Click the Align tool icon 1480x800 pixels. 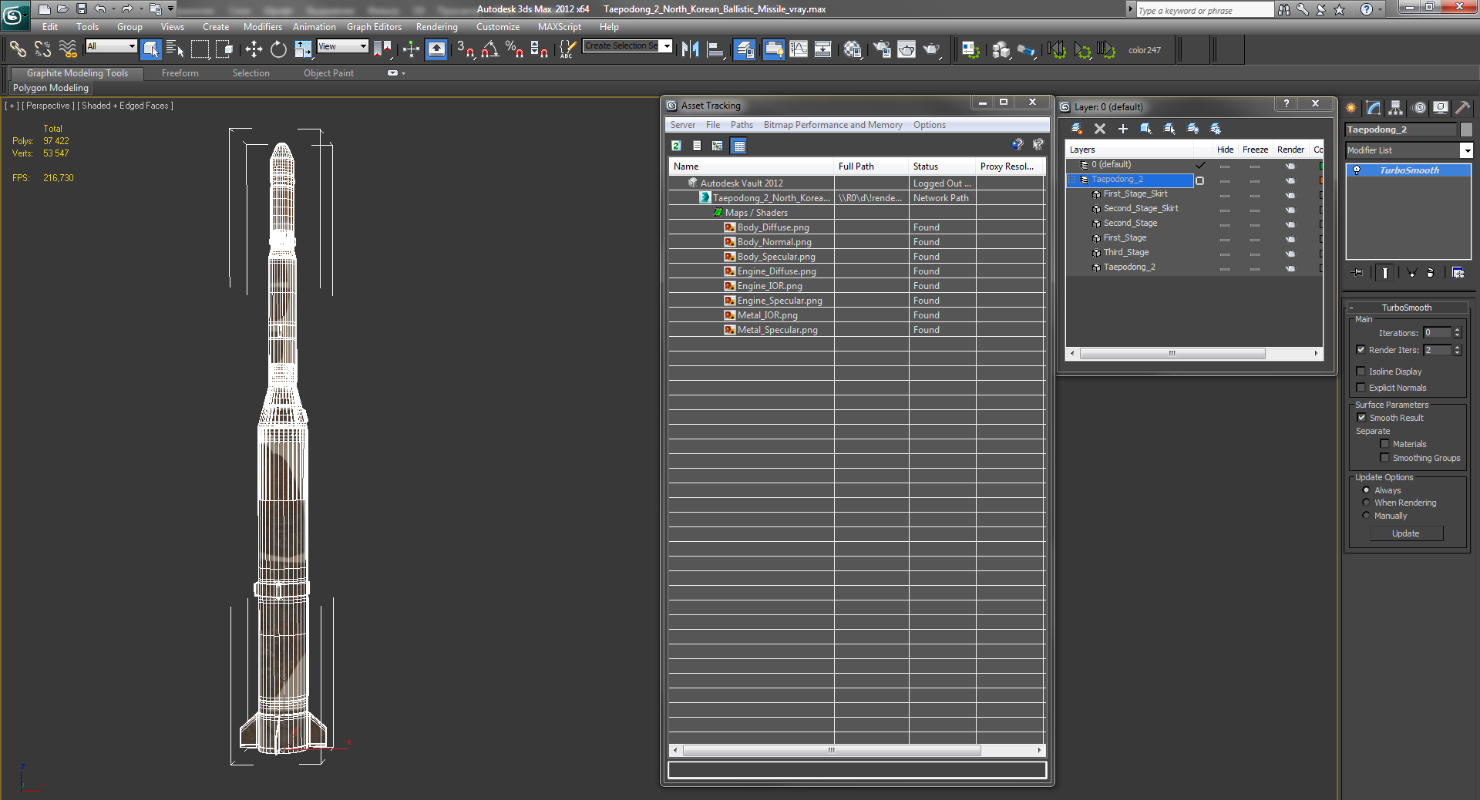point(714,48)
